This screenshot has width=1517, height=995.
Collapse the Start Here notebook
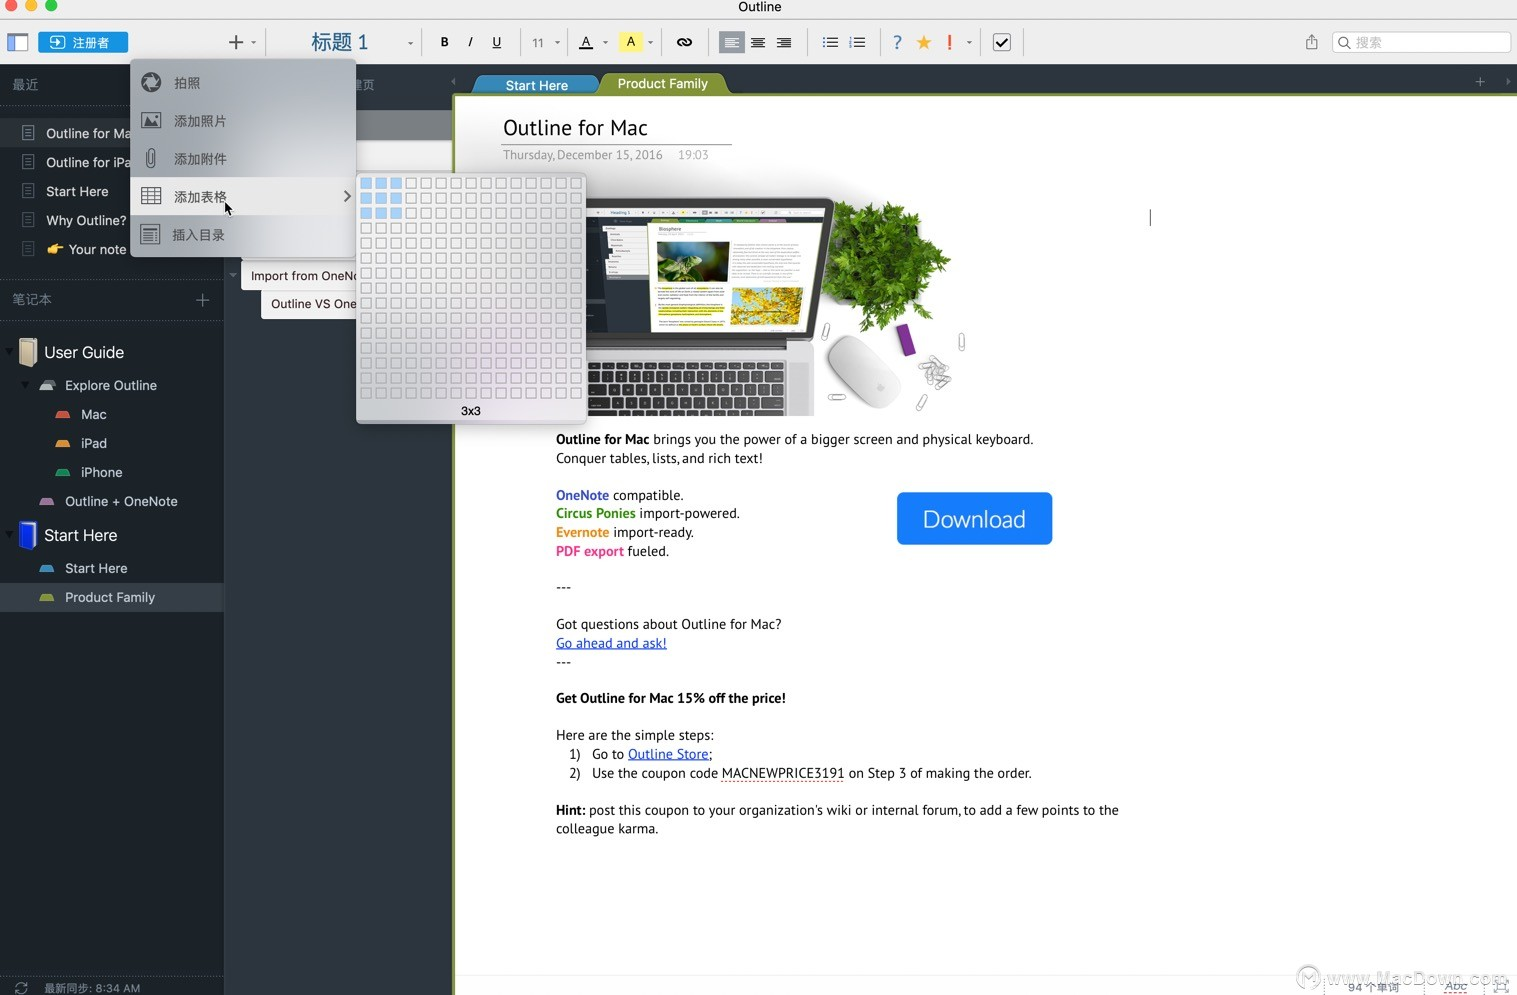coord(10,535)
